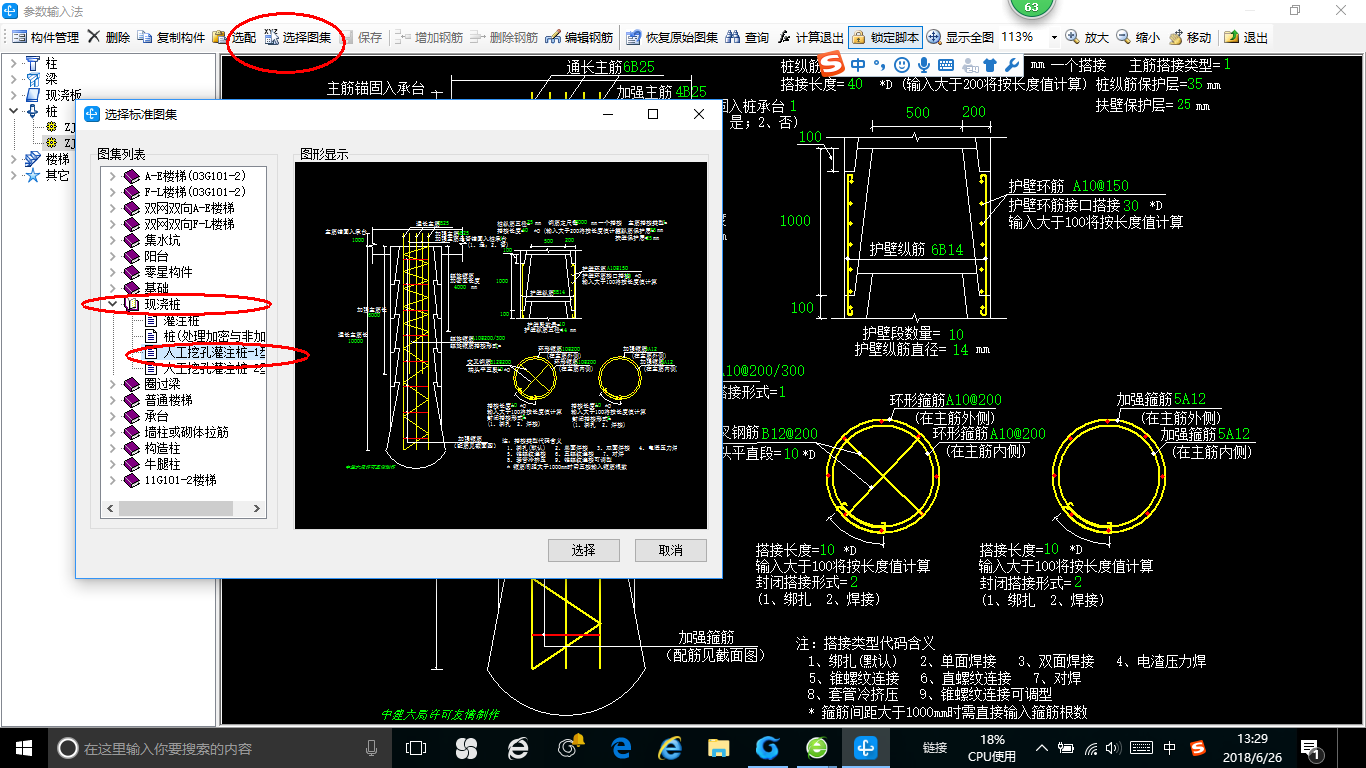This screenshot has width=1366, height=768.
Task: Select 墙柱或砌体拉筋 atlas entry
Action: click(x=186, y=432)
